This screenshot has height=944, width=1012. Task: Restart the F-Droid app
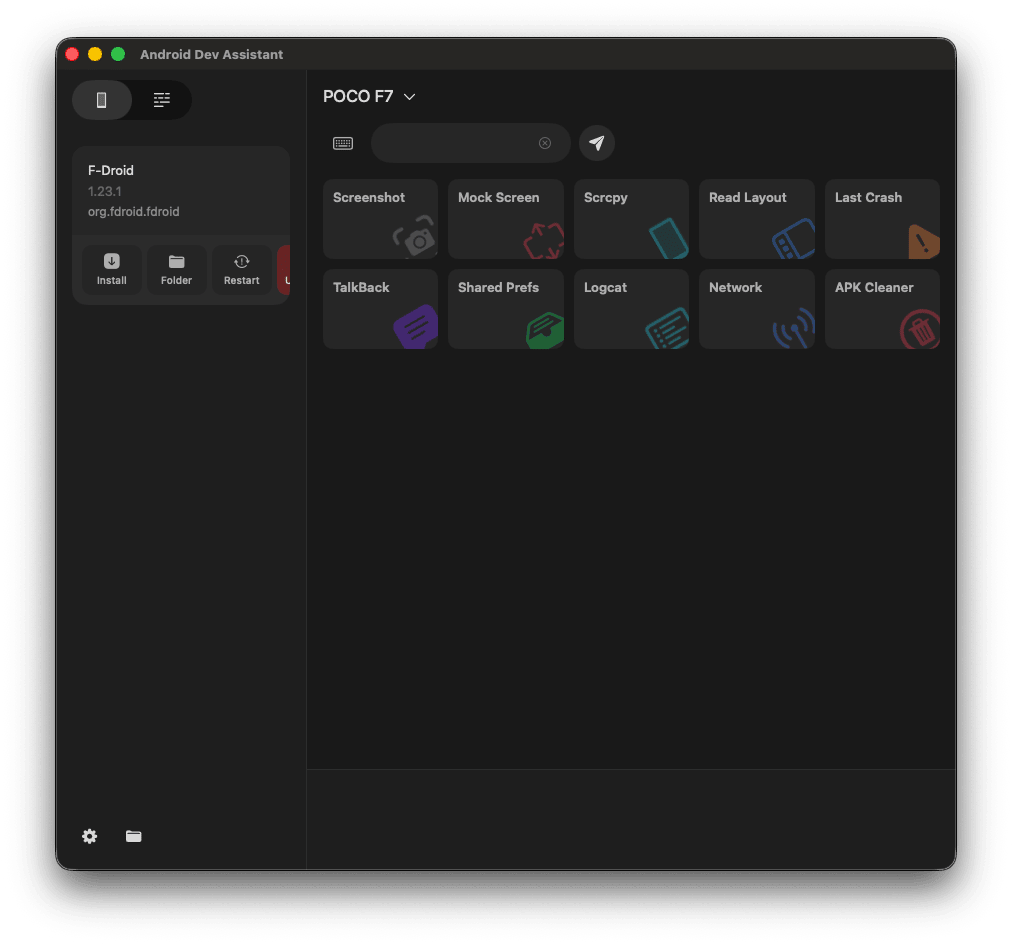coord(241,270)
